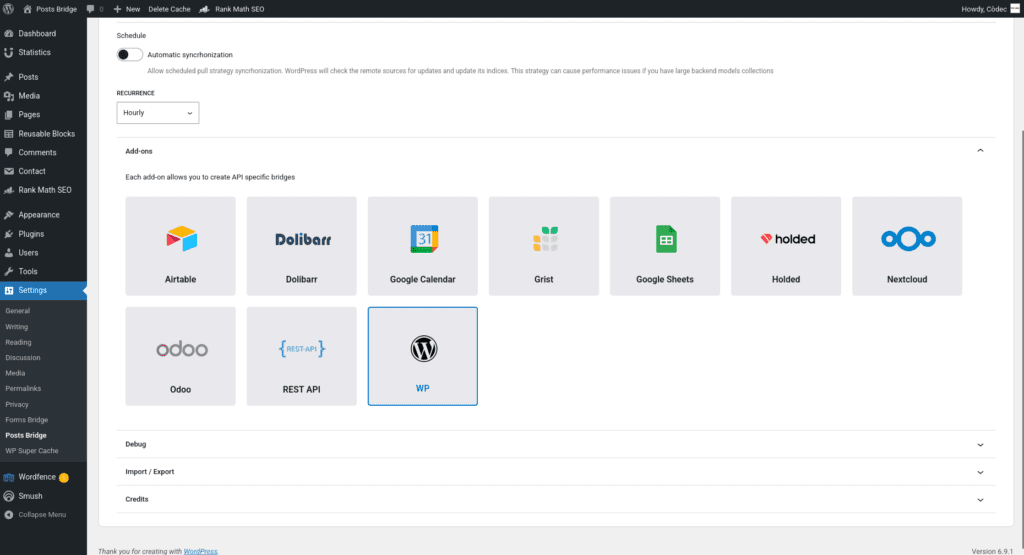The height and width of the screenshot is (555, 1024).
Task: Open the New content menu
Action: point(127,9)
